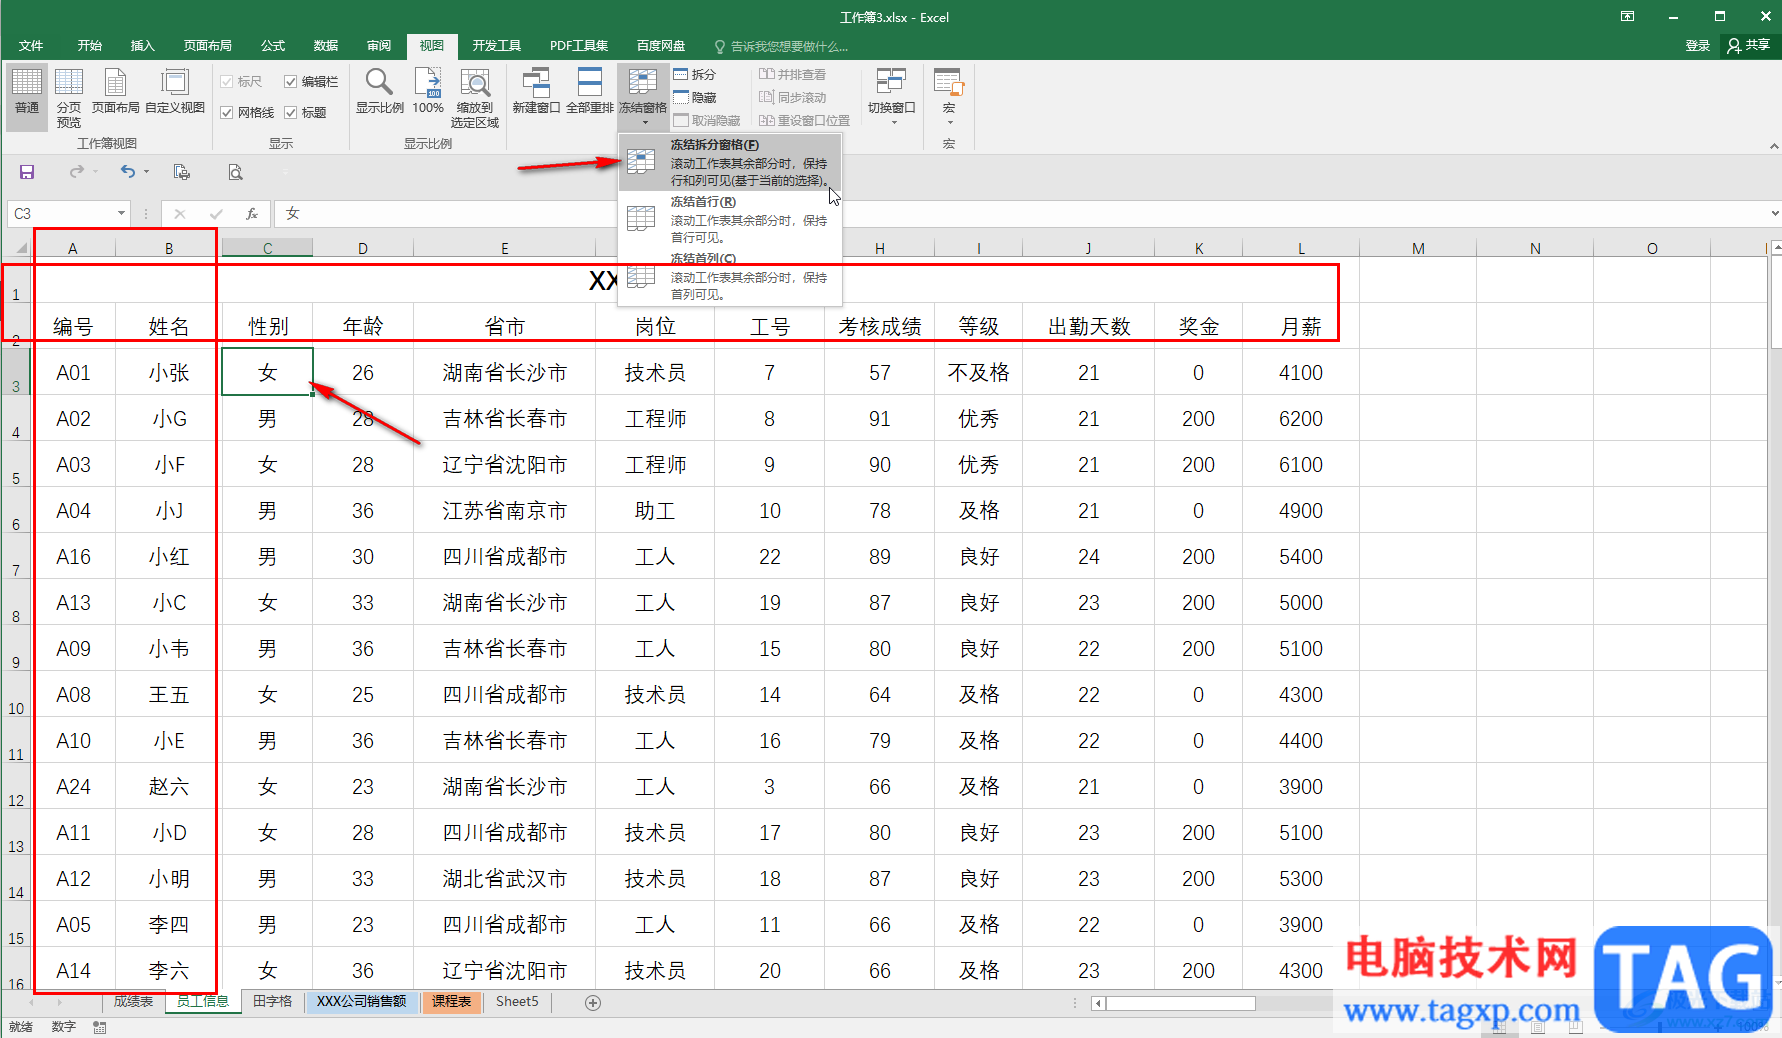This screenshot has height=1038, width=1782.
Task: Click the orange 课程表 sheet tab
Action: point(451,1002)
